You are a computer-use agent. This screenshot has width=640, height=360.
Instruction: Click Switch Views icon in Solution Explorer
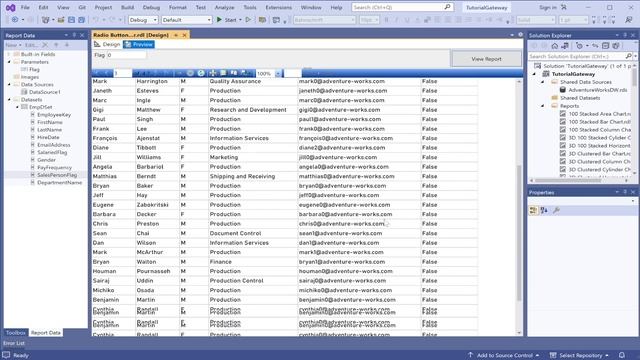[565, 46]
